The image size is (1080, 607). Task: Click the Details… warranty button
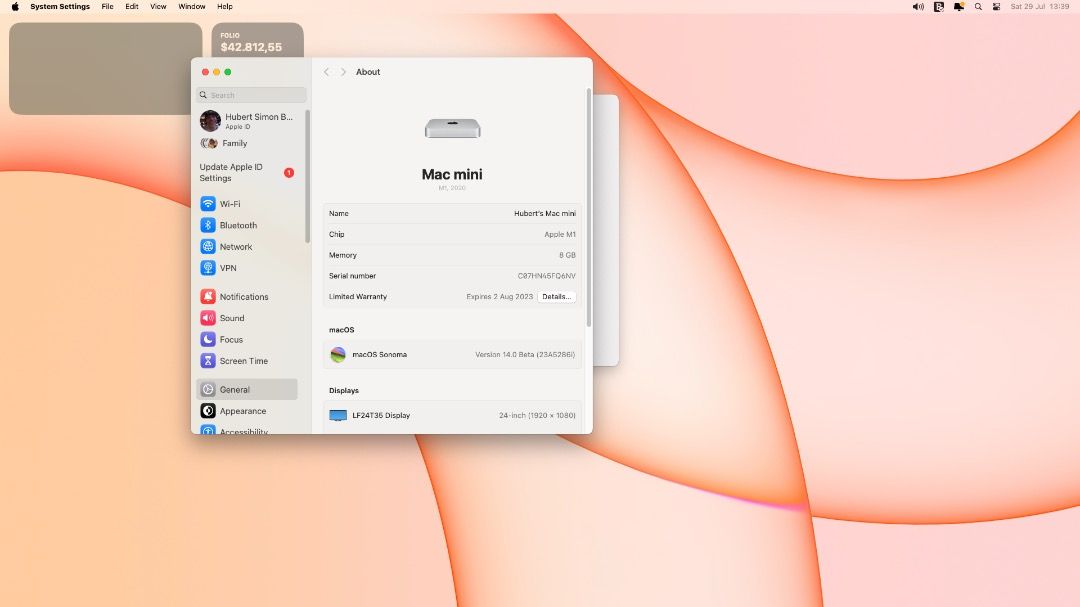(x=556, y=297)
